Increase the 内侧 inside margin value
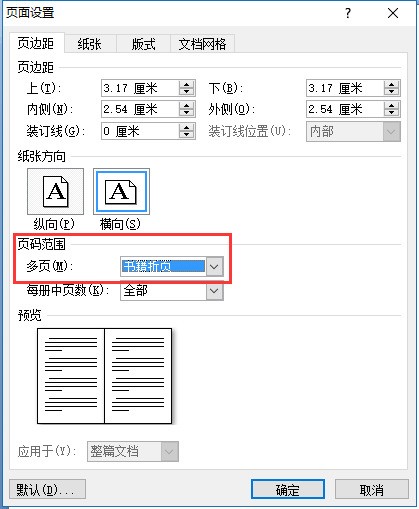This screenshot has width=419, height=509. (x=187, y=106)
